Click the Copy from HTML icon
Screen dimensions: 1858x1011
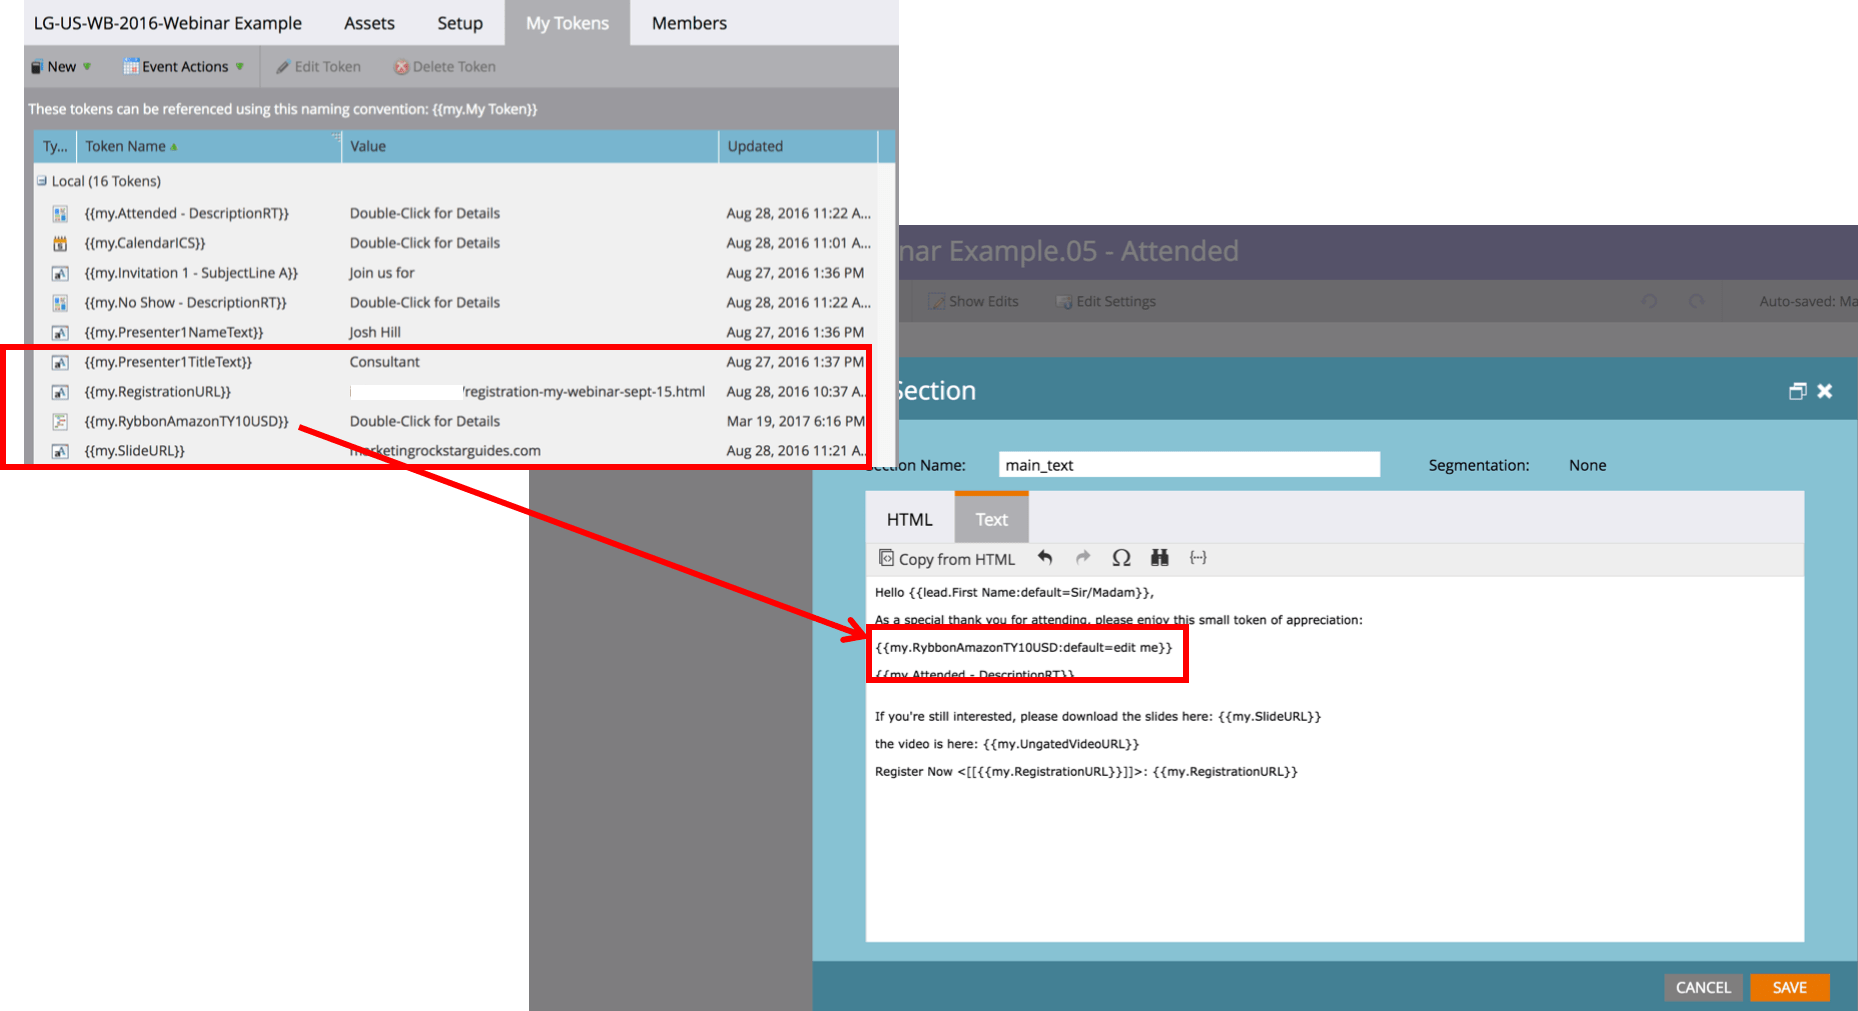(x=886, y=558)
